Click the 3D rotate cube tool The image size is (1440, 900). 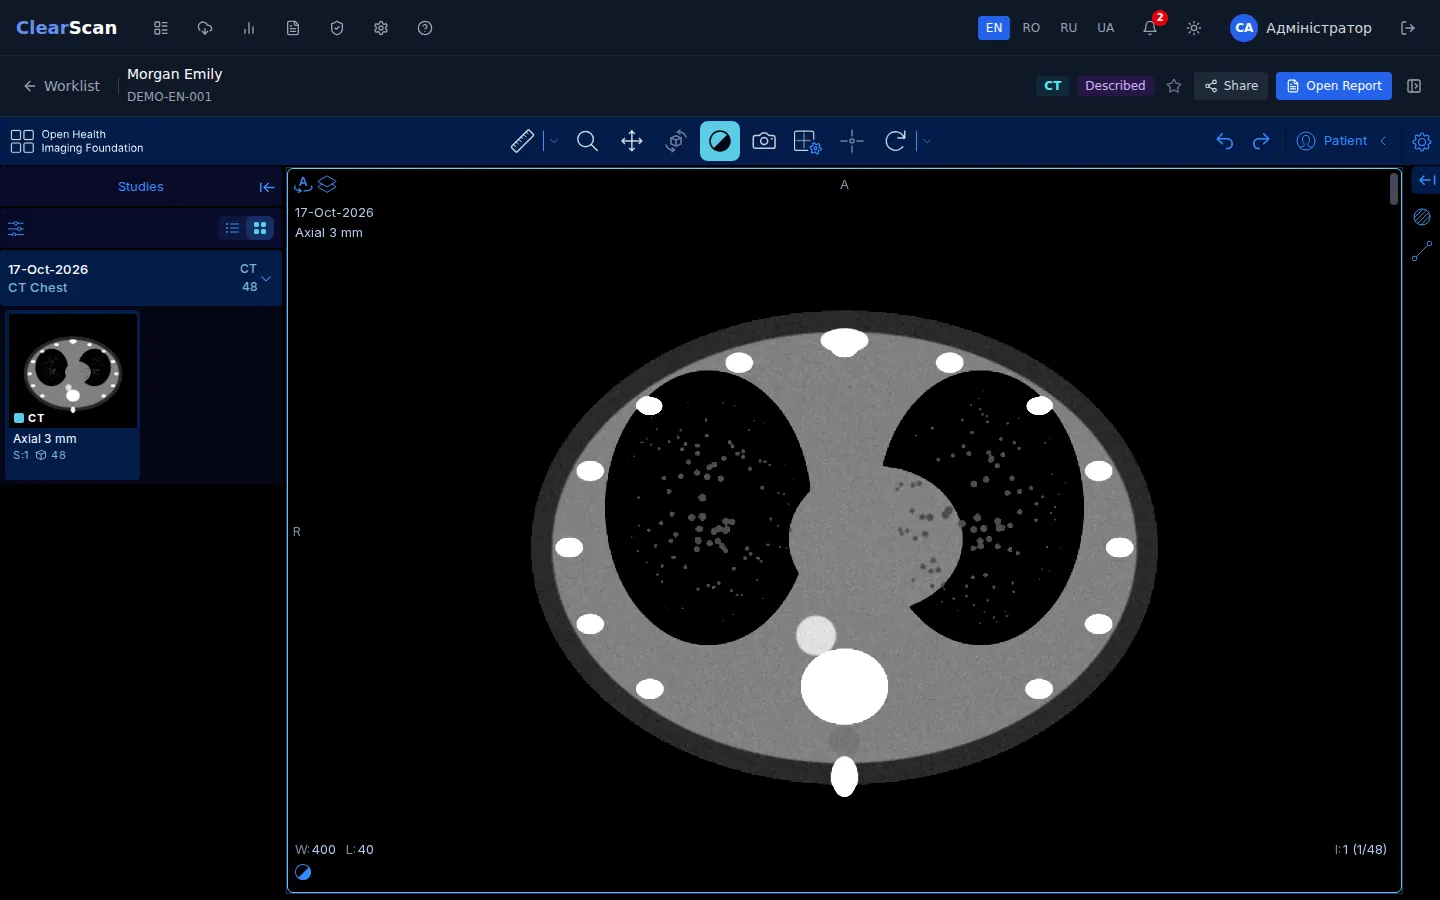coord(676,141)
